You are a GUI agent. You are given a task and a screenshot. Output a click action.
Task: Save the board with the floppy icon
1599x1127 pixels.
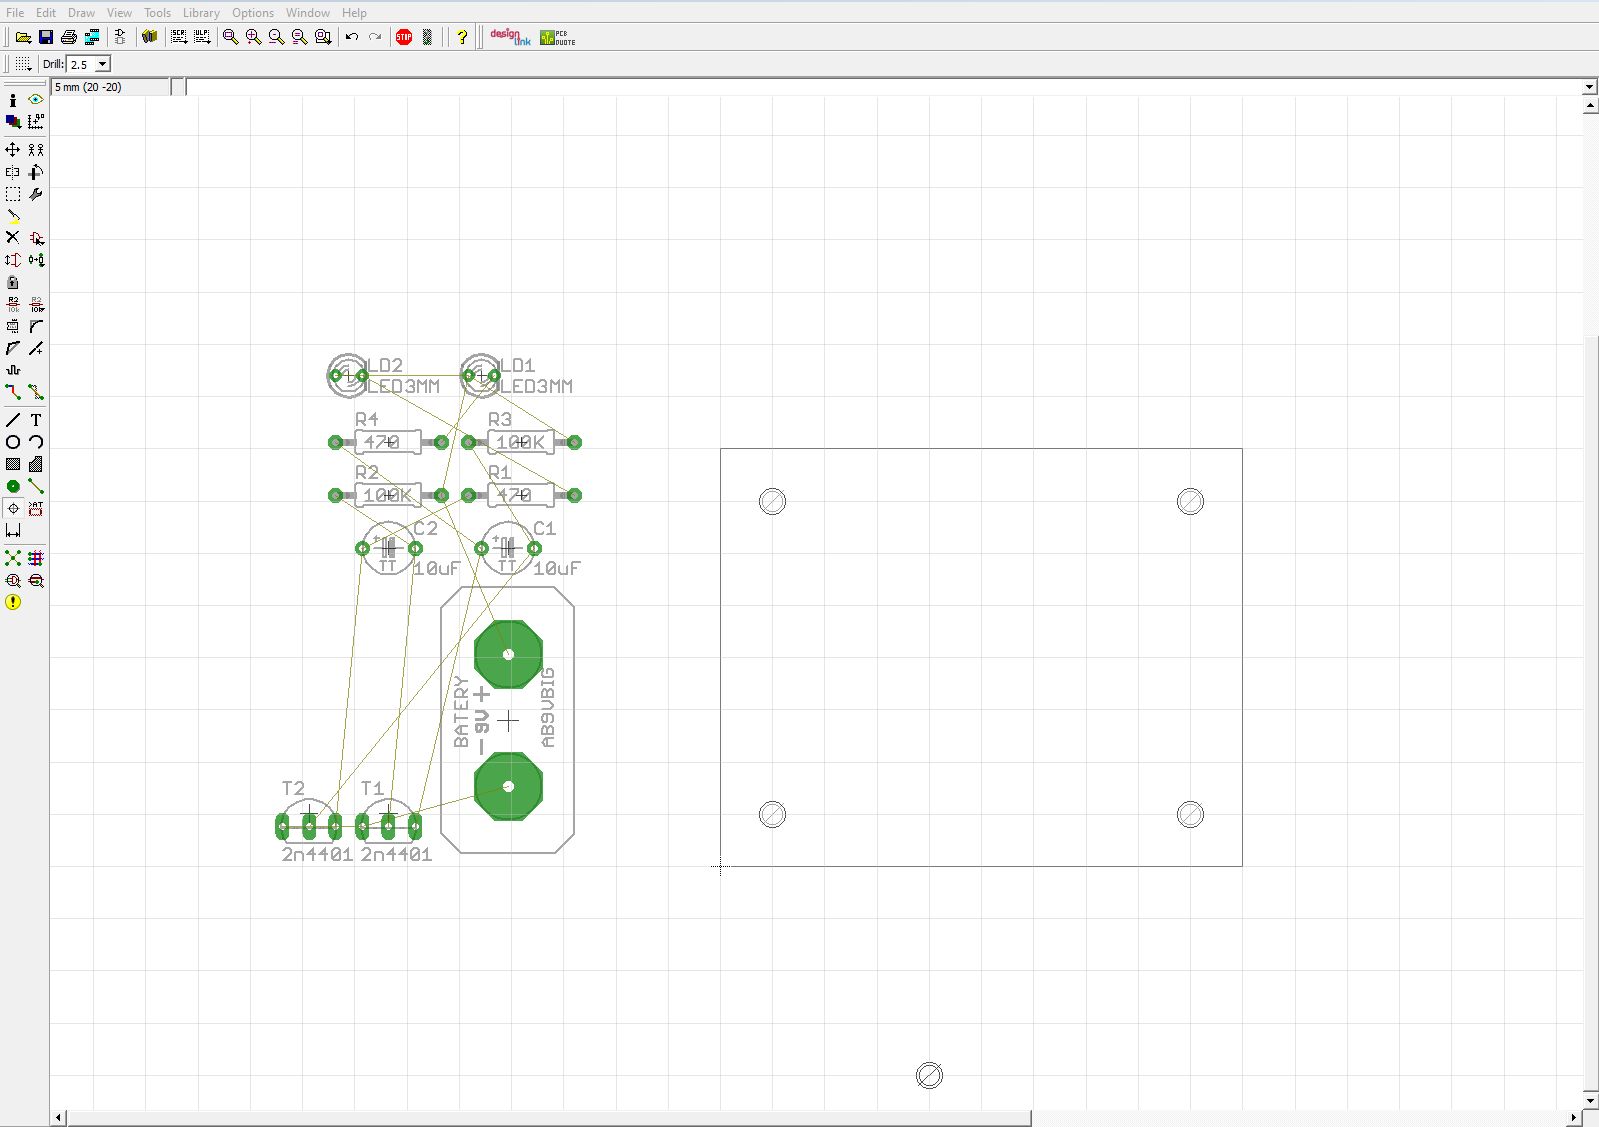[x=46, y=37]
